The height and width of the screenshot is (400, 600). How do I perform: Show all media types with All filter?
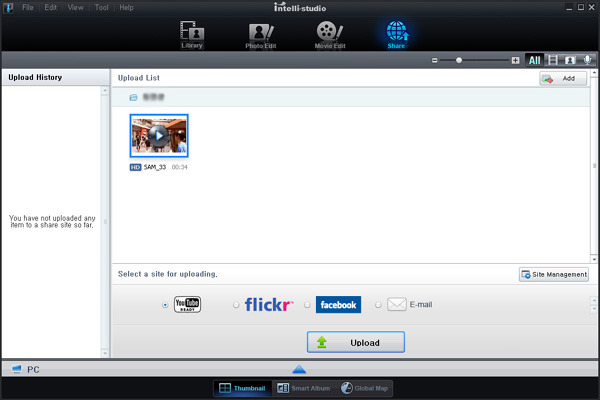point(535,60)
